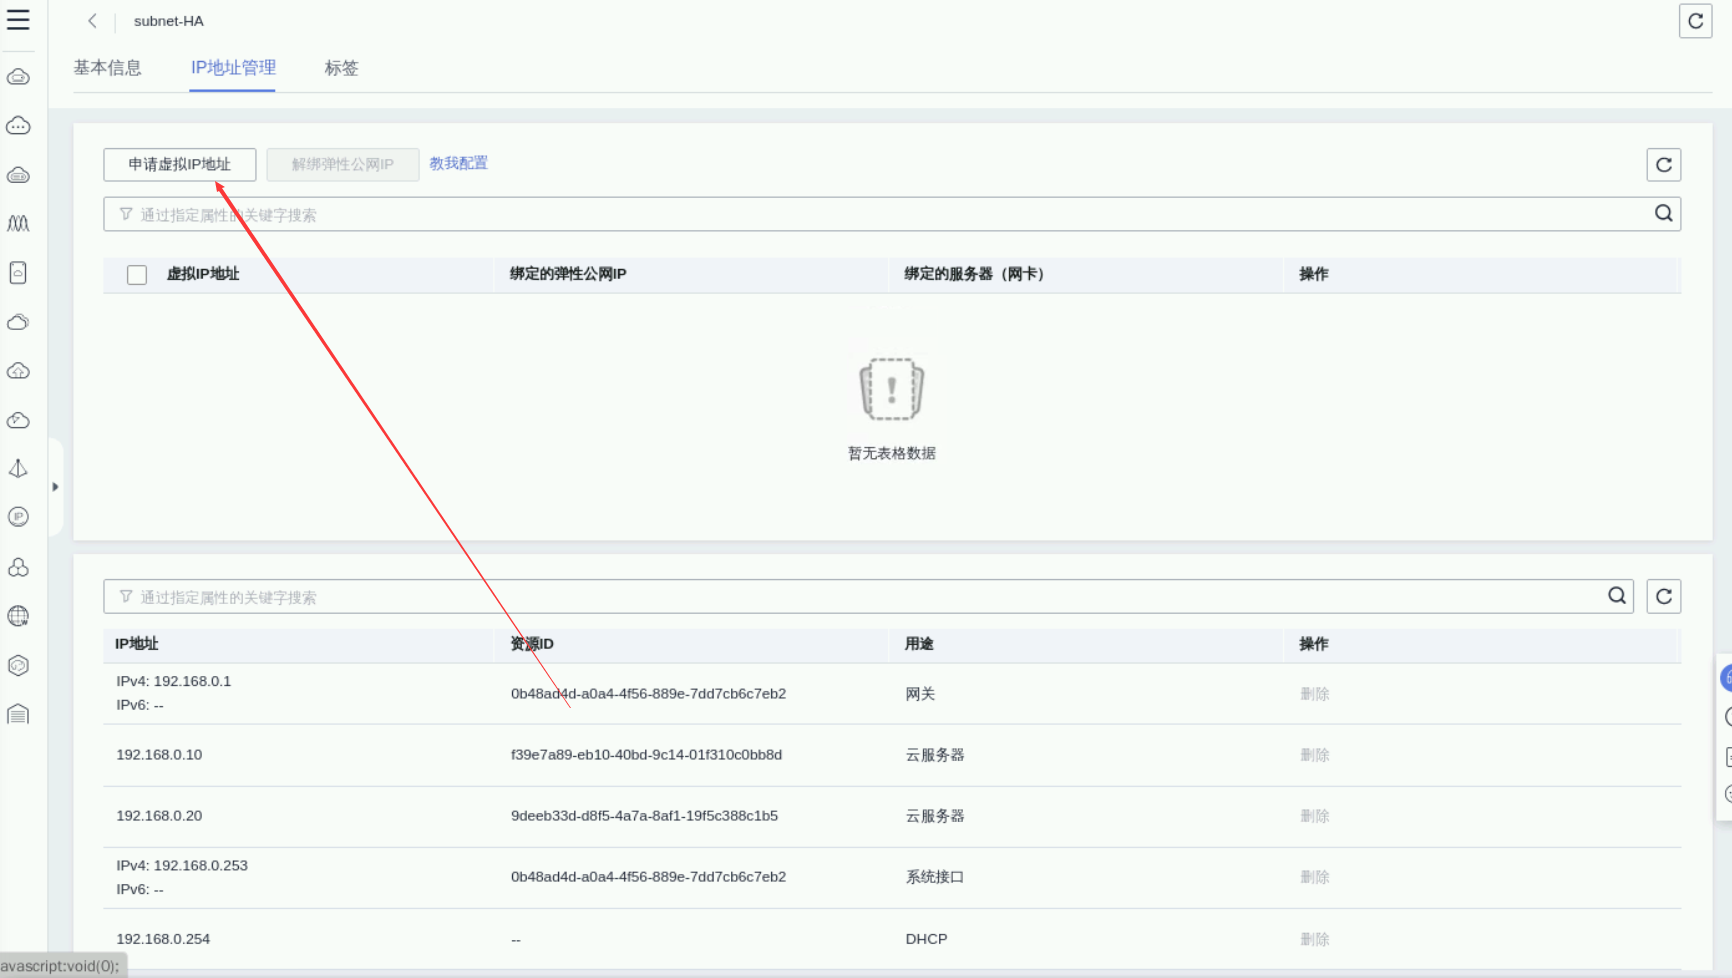
Task: Click the 绑定的弹性公网IP column header
Action: click(x=568, y=274)
